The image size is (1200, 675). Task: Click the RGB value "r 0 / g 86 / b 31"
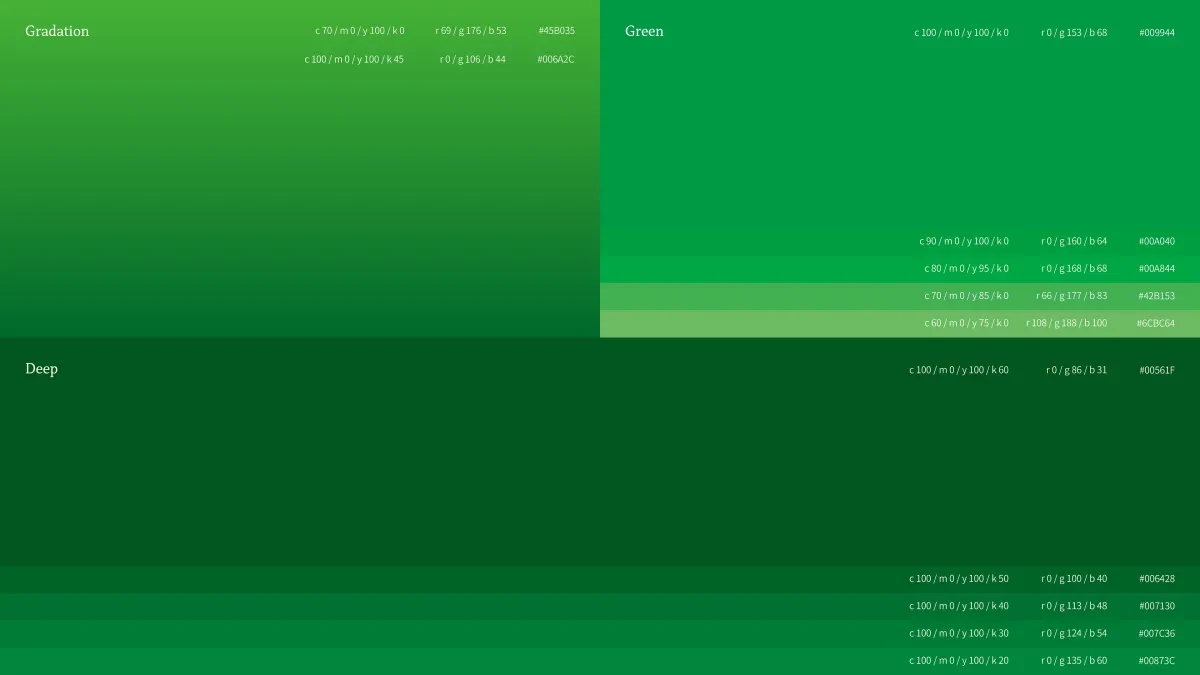tap(1077, 370)
